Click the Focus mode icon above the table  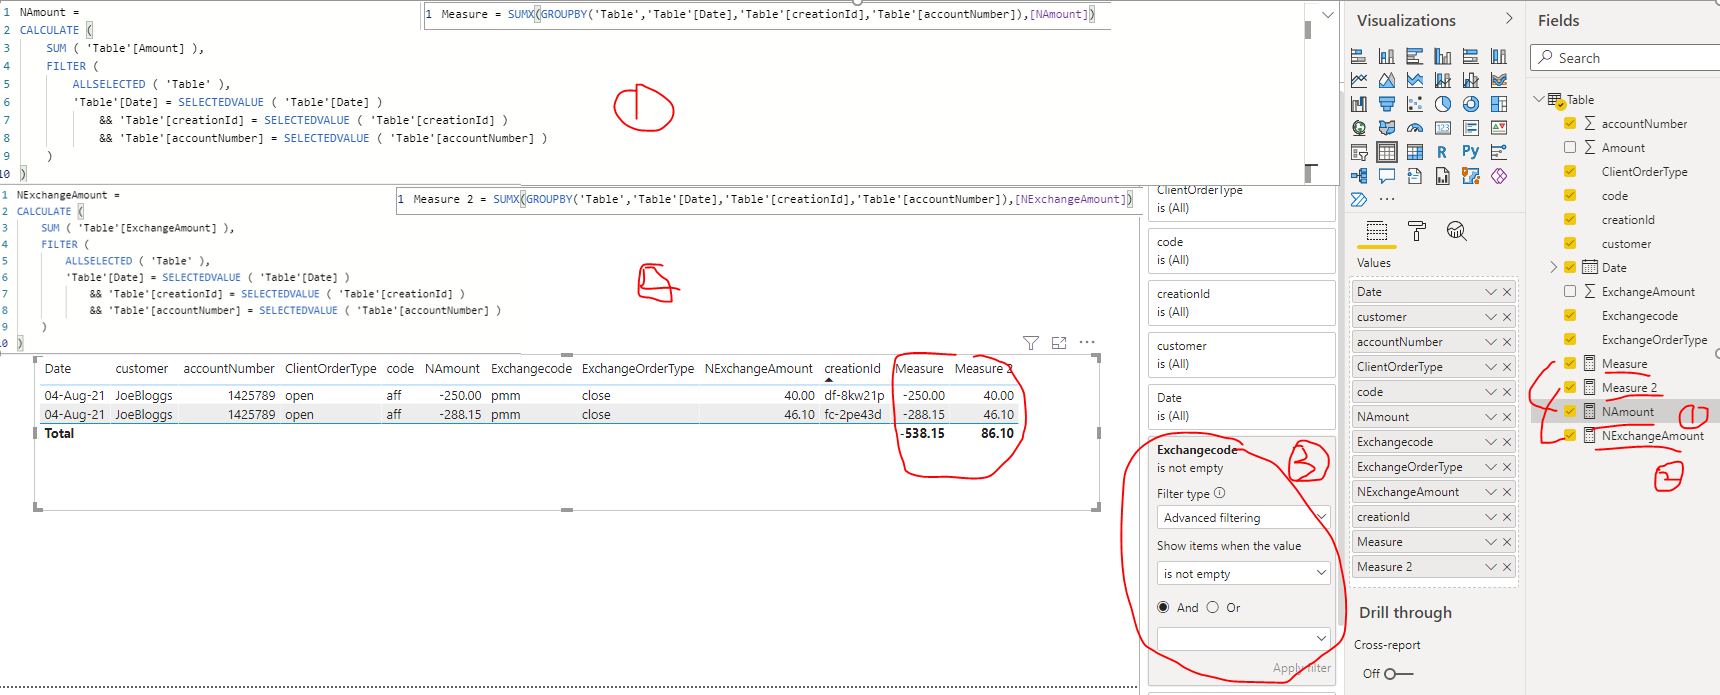1059,343
